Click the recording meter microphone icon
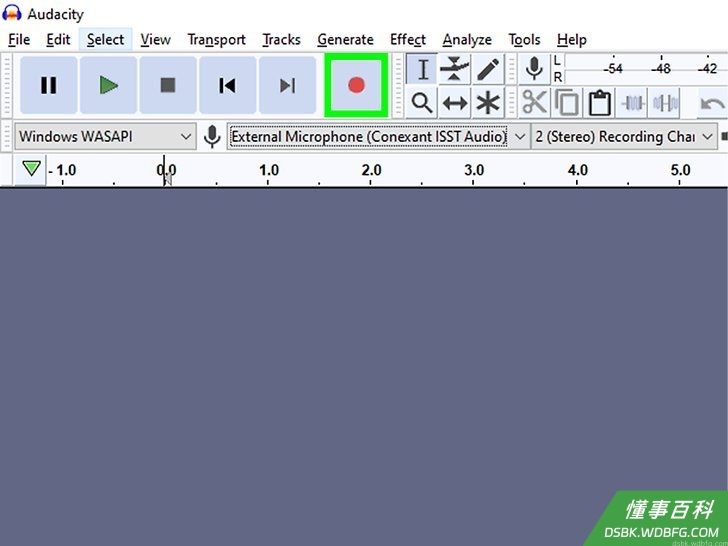The image size is (728, 546). [x=534, y=70]
